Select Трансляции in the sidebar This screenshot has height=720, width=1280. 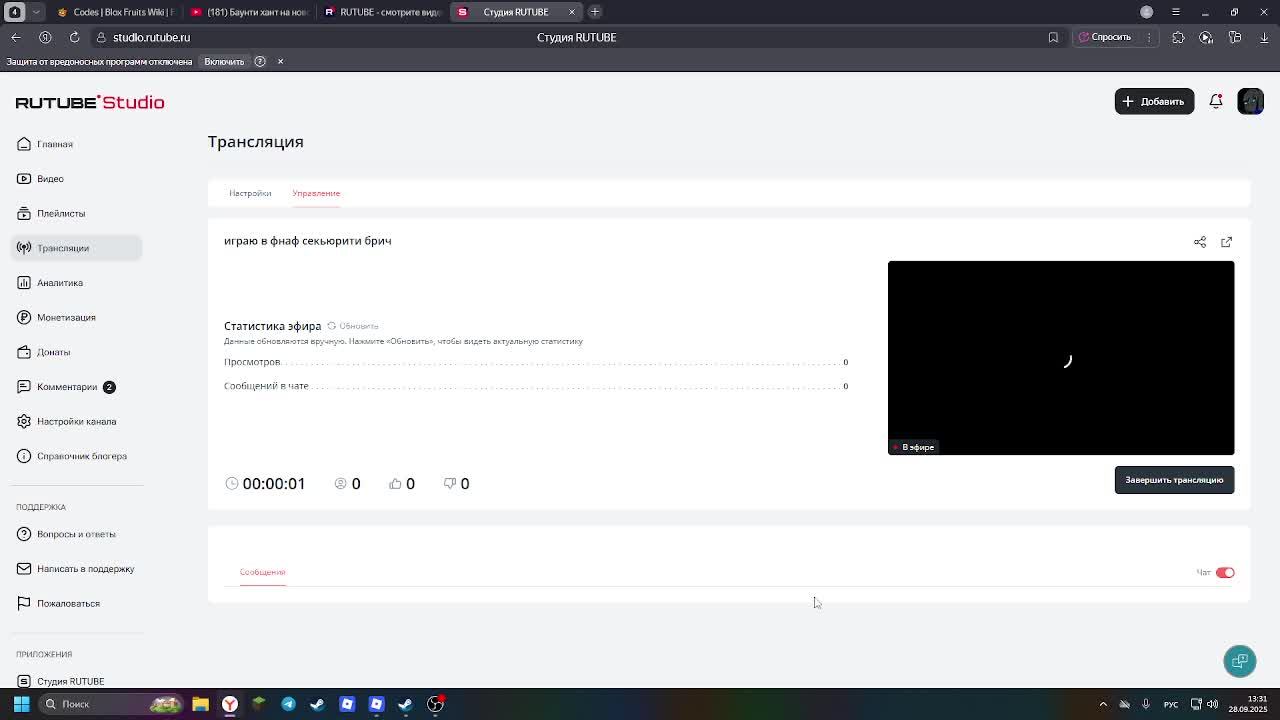pos(77,248)
